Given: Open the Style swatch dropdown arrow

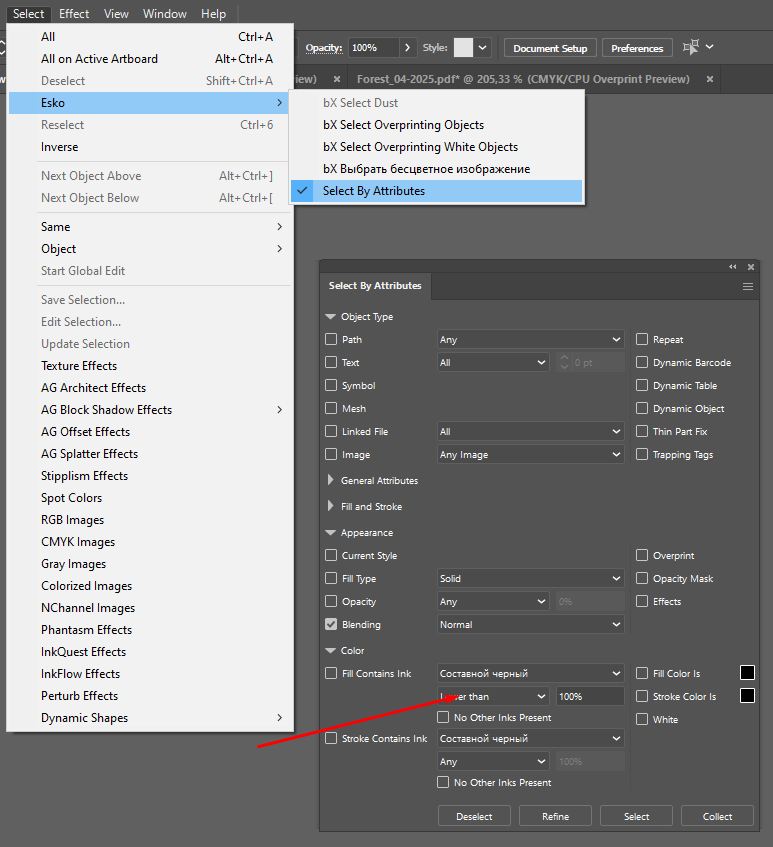Looking at the screenshot, I should point(483,48).
